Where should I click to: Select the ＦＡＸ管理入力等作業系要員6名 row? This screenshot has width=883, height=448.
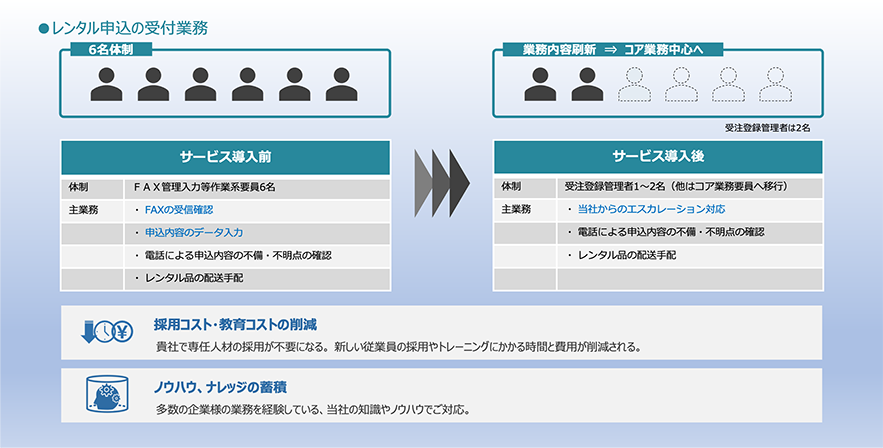point(203,187)
